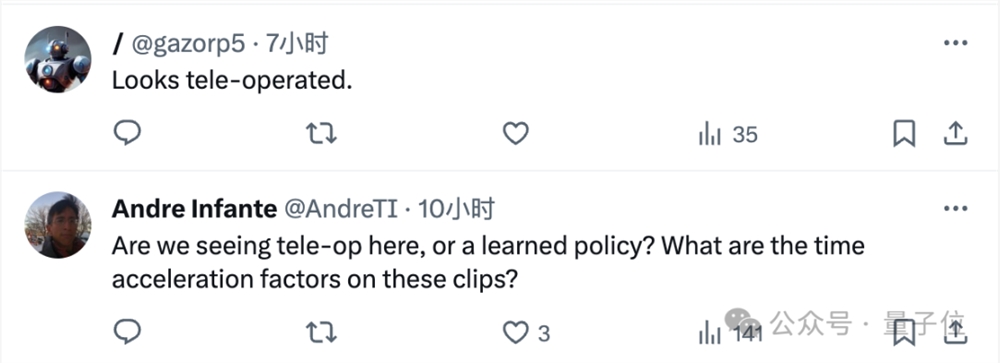
Task: Visit the @AndreTI handle
Action: 341,209
